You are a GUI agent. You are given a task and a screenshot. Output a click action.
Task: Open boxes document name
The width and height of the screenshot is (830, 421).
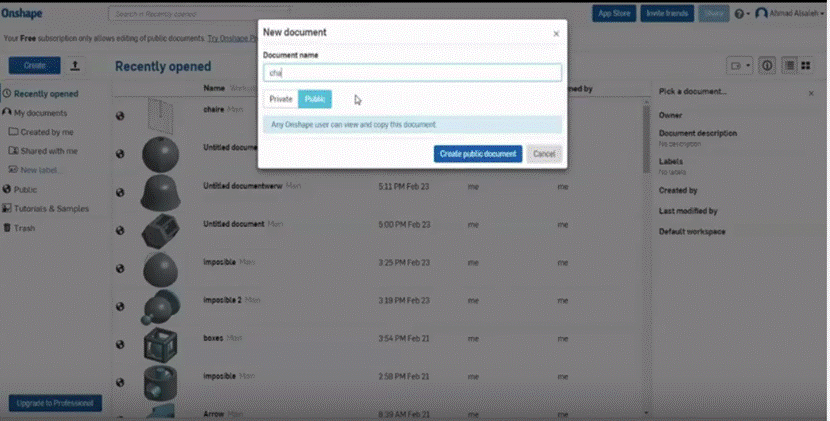click(x=213, y=338)
